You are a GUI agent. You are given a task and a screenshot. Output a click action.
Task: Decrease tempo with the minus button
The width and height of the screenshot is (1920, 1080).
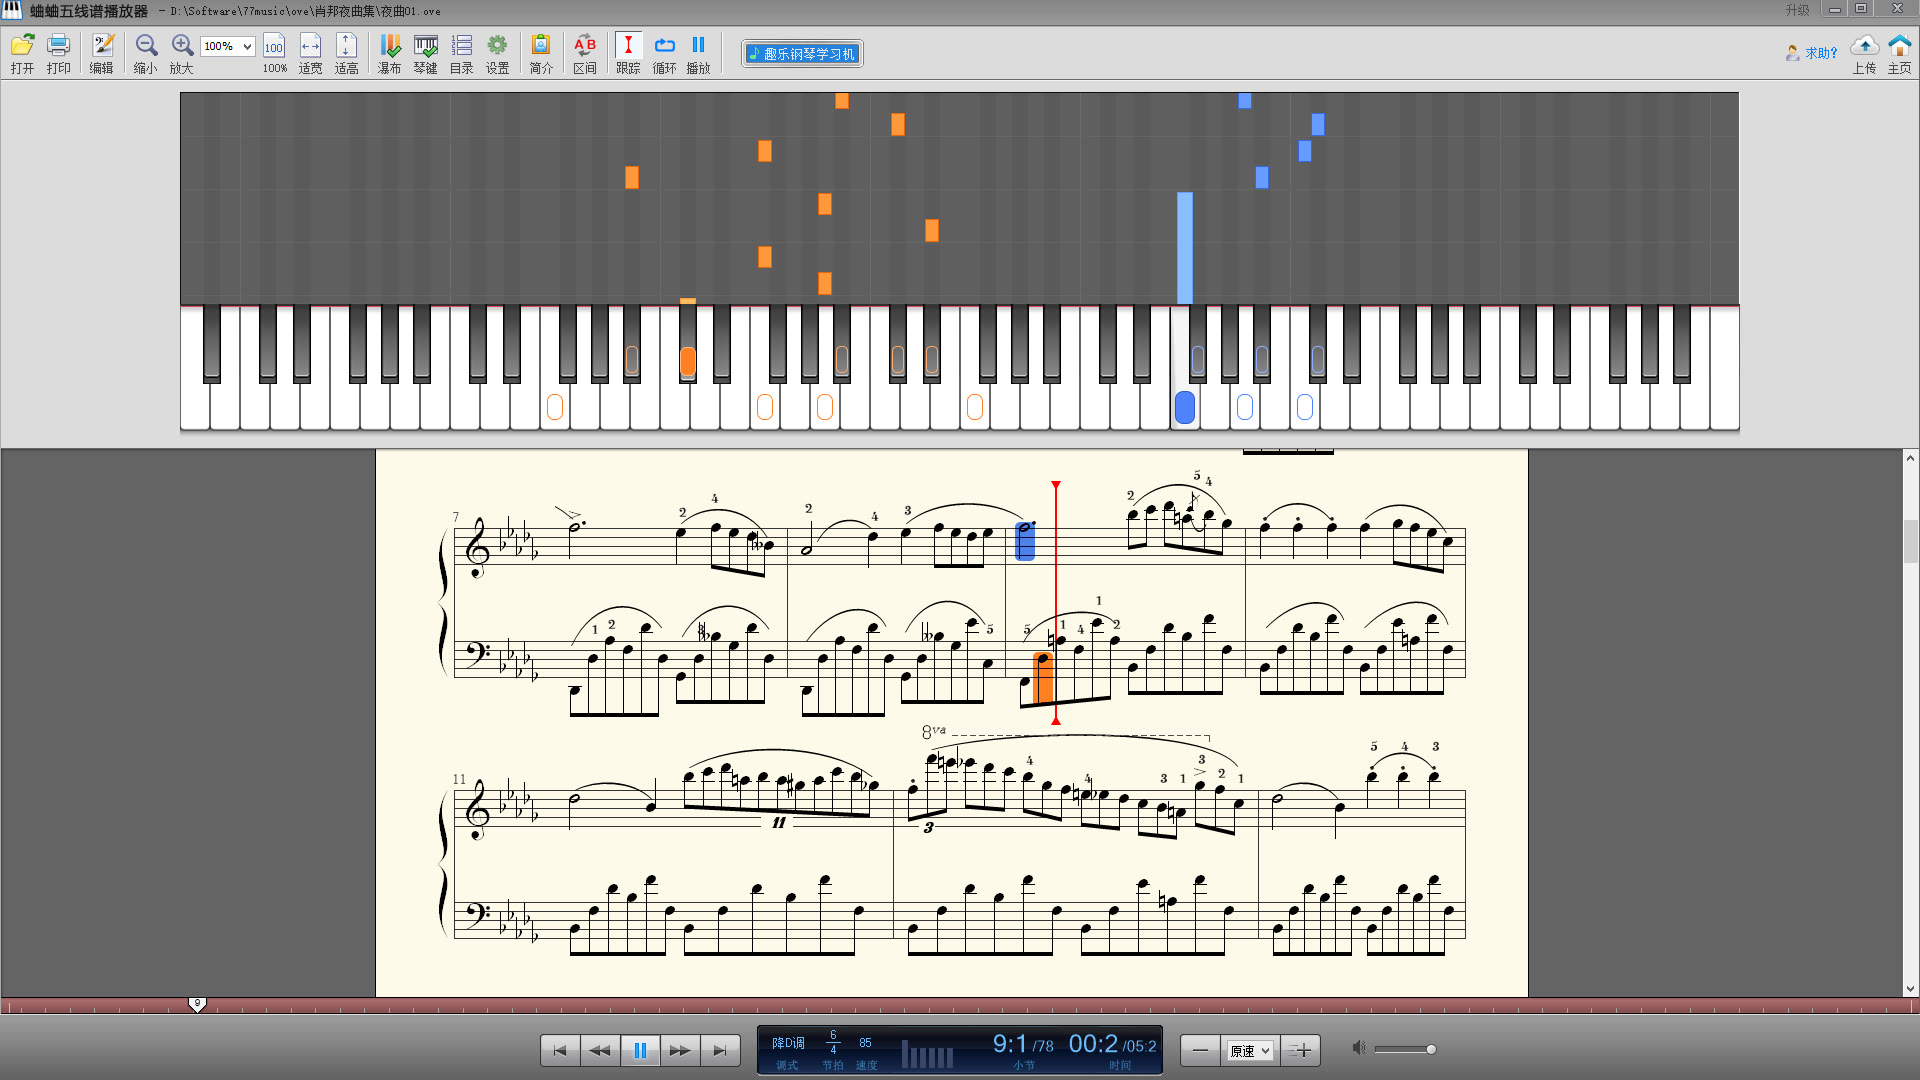click(x=1200, y=1050)
